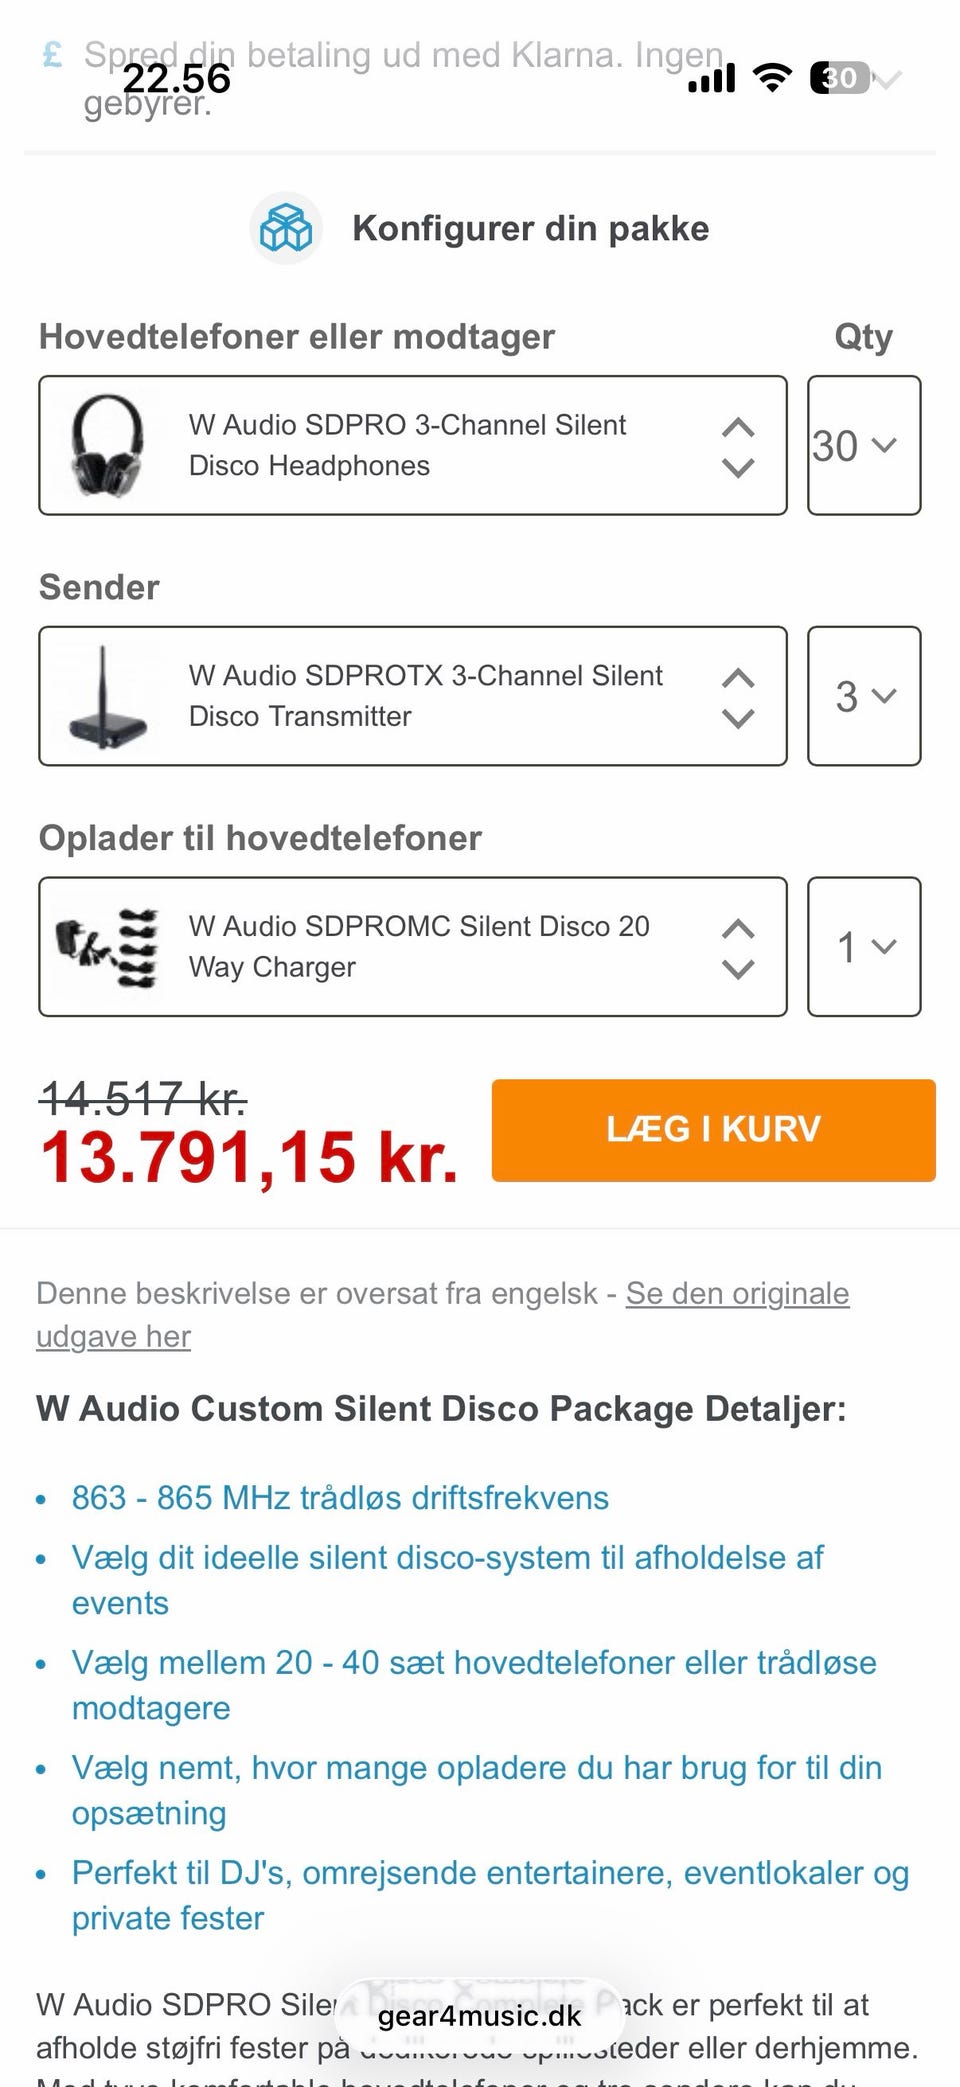Open the 'Se den originale udgave her' link

[737, 1294]
